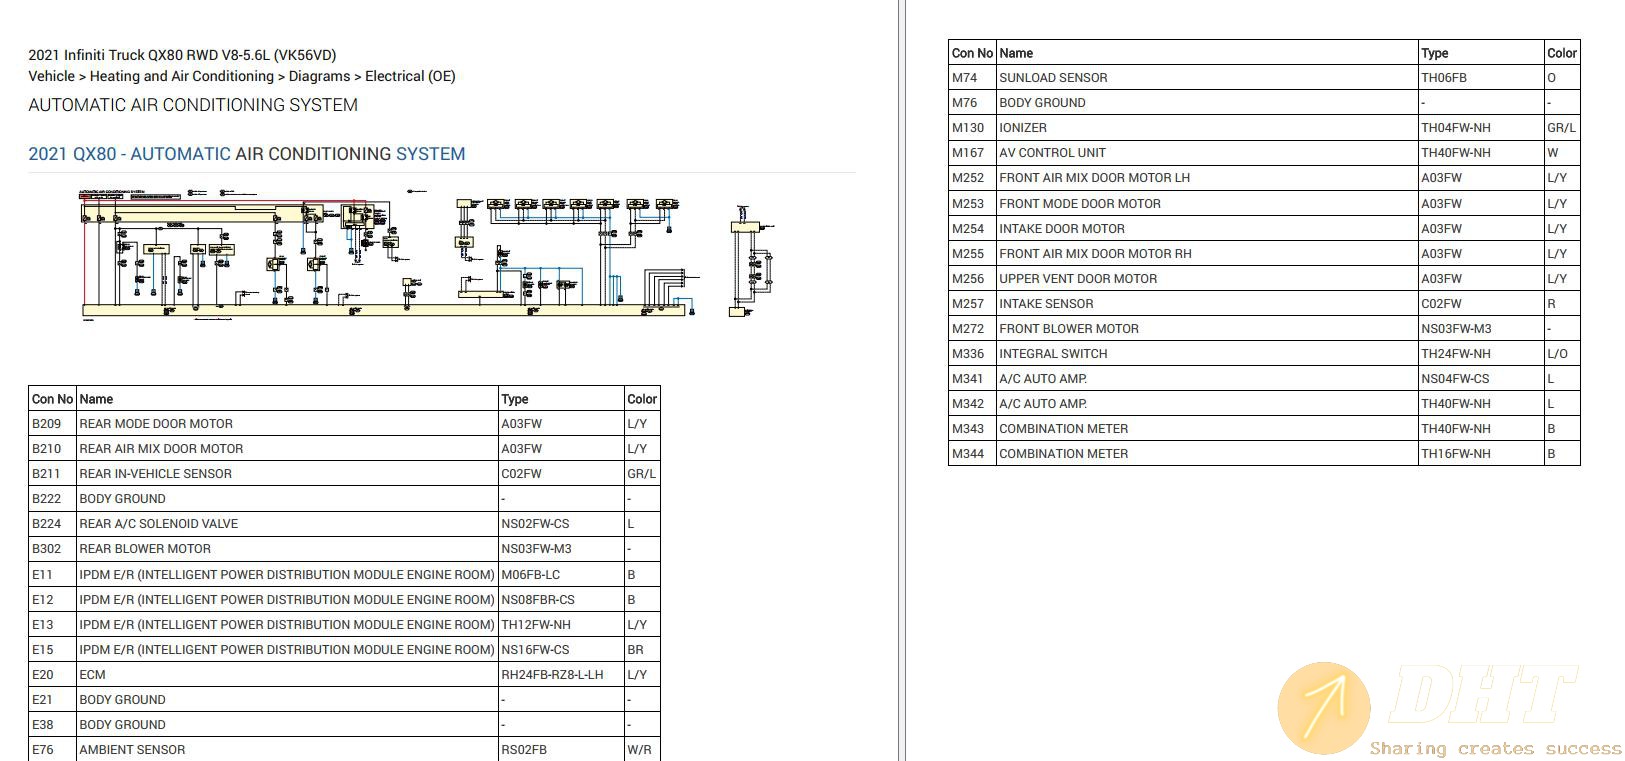Click the 'INTAKE SENSOR' cell
1625x761 pixels.
point(1207,303)
